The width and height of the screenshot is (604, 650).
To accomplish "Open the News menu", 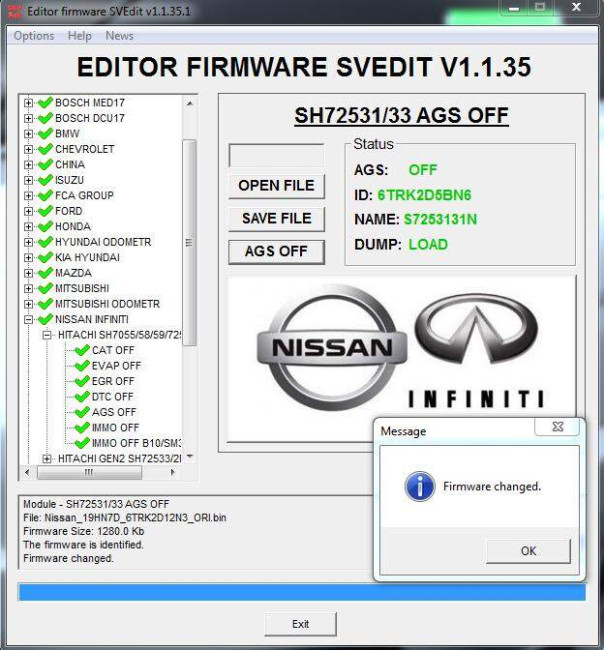I will (x=119, y=36).
